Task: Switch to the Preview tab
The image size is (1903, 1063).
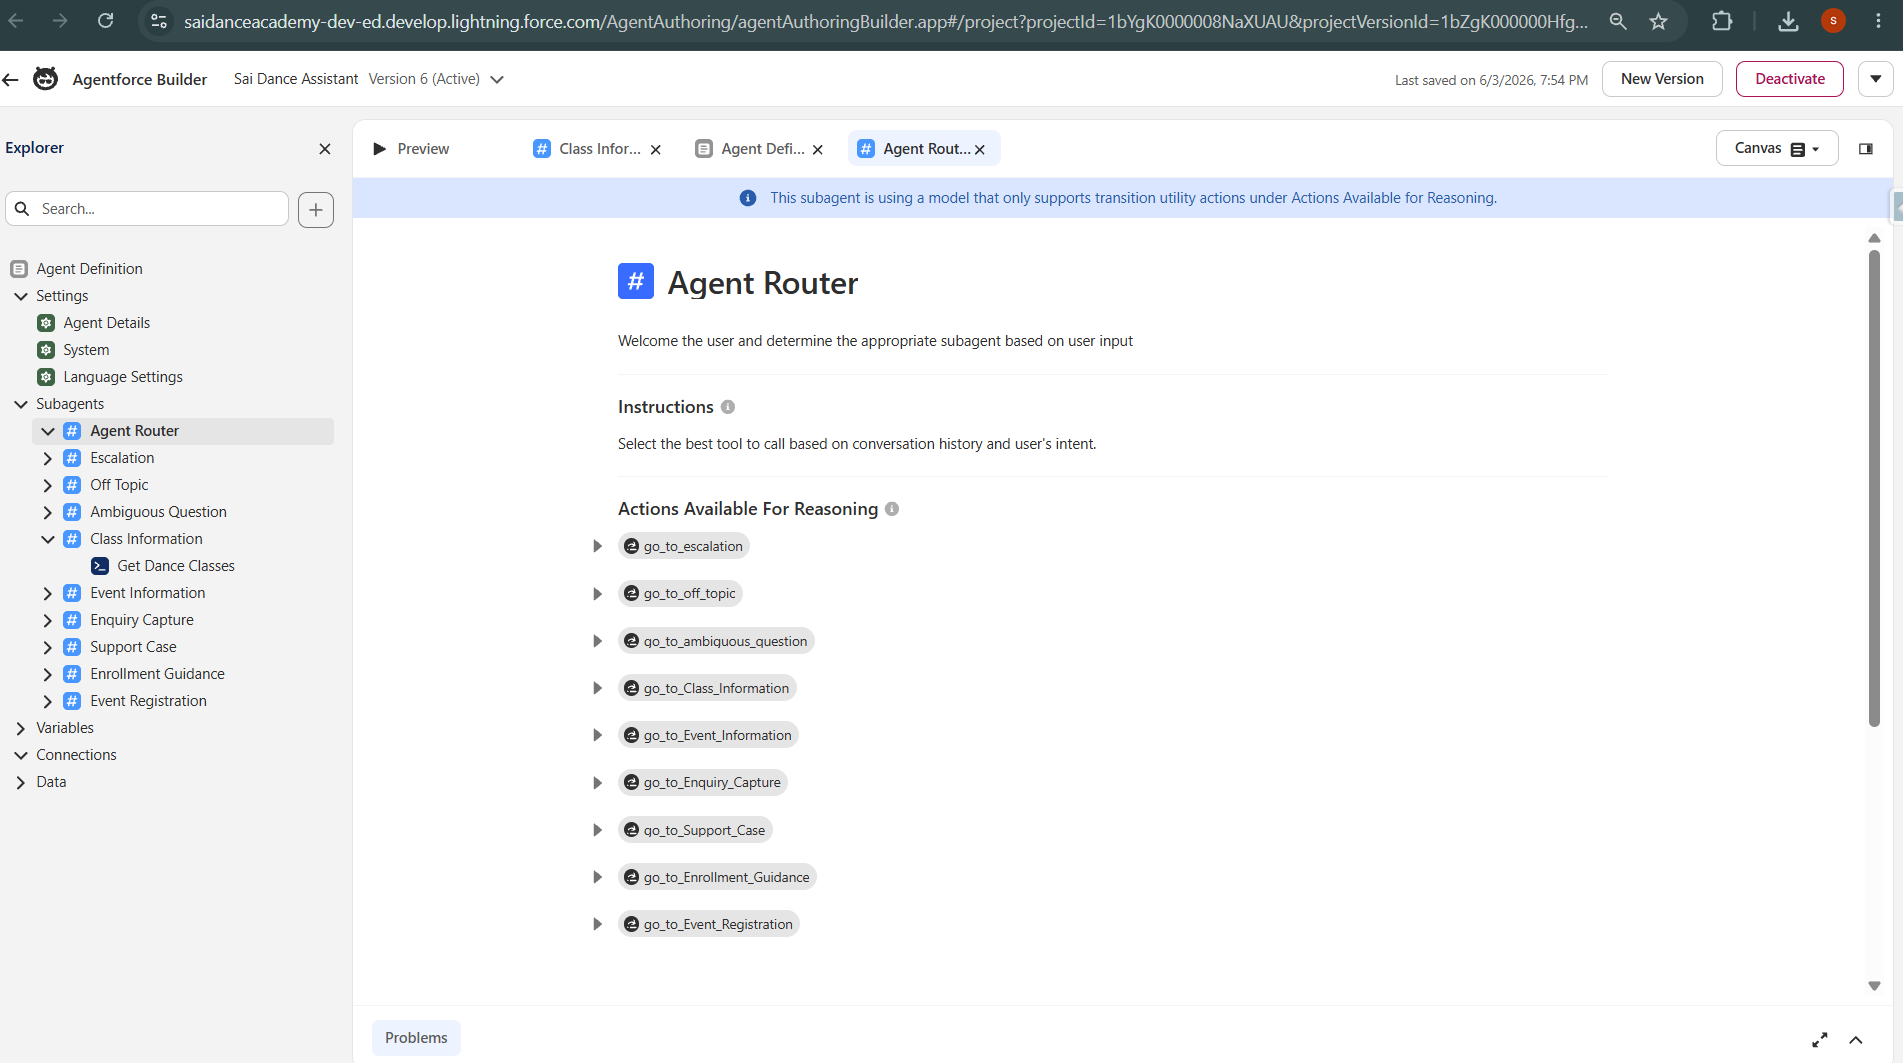Action: (411, 149)
